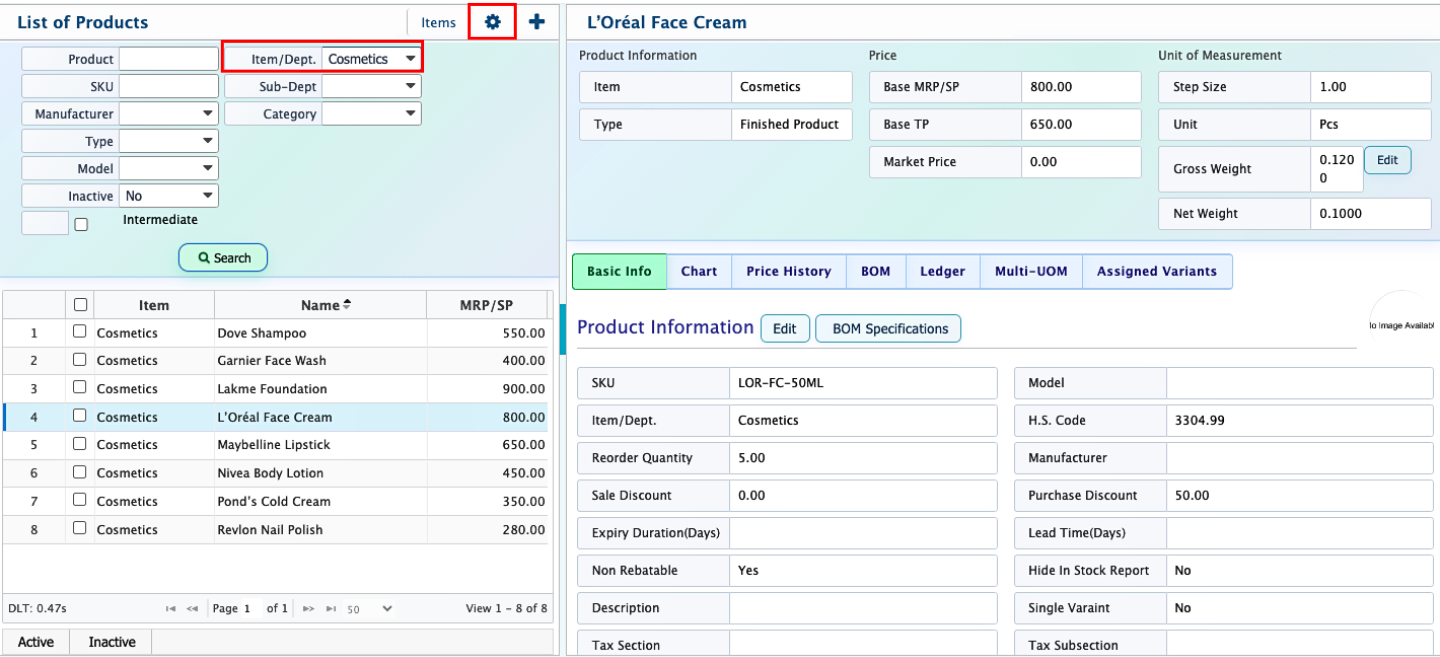1440x657 pixels.
Task: Open the Type filter dropdown
Action: point(169,141)
